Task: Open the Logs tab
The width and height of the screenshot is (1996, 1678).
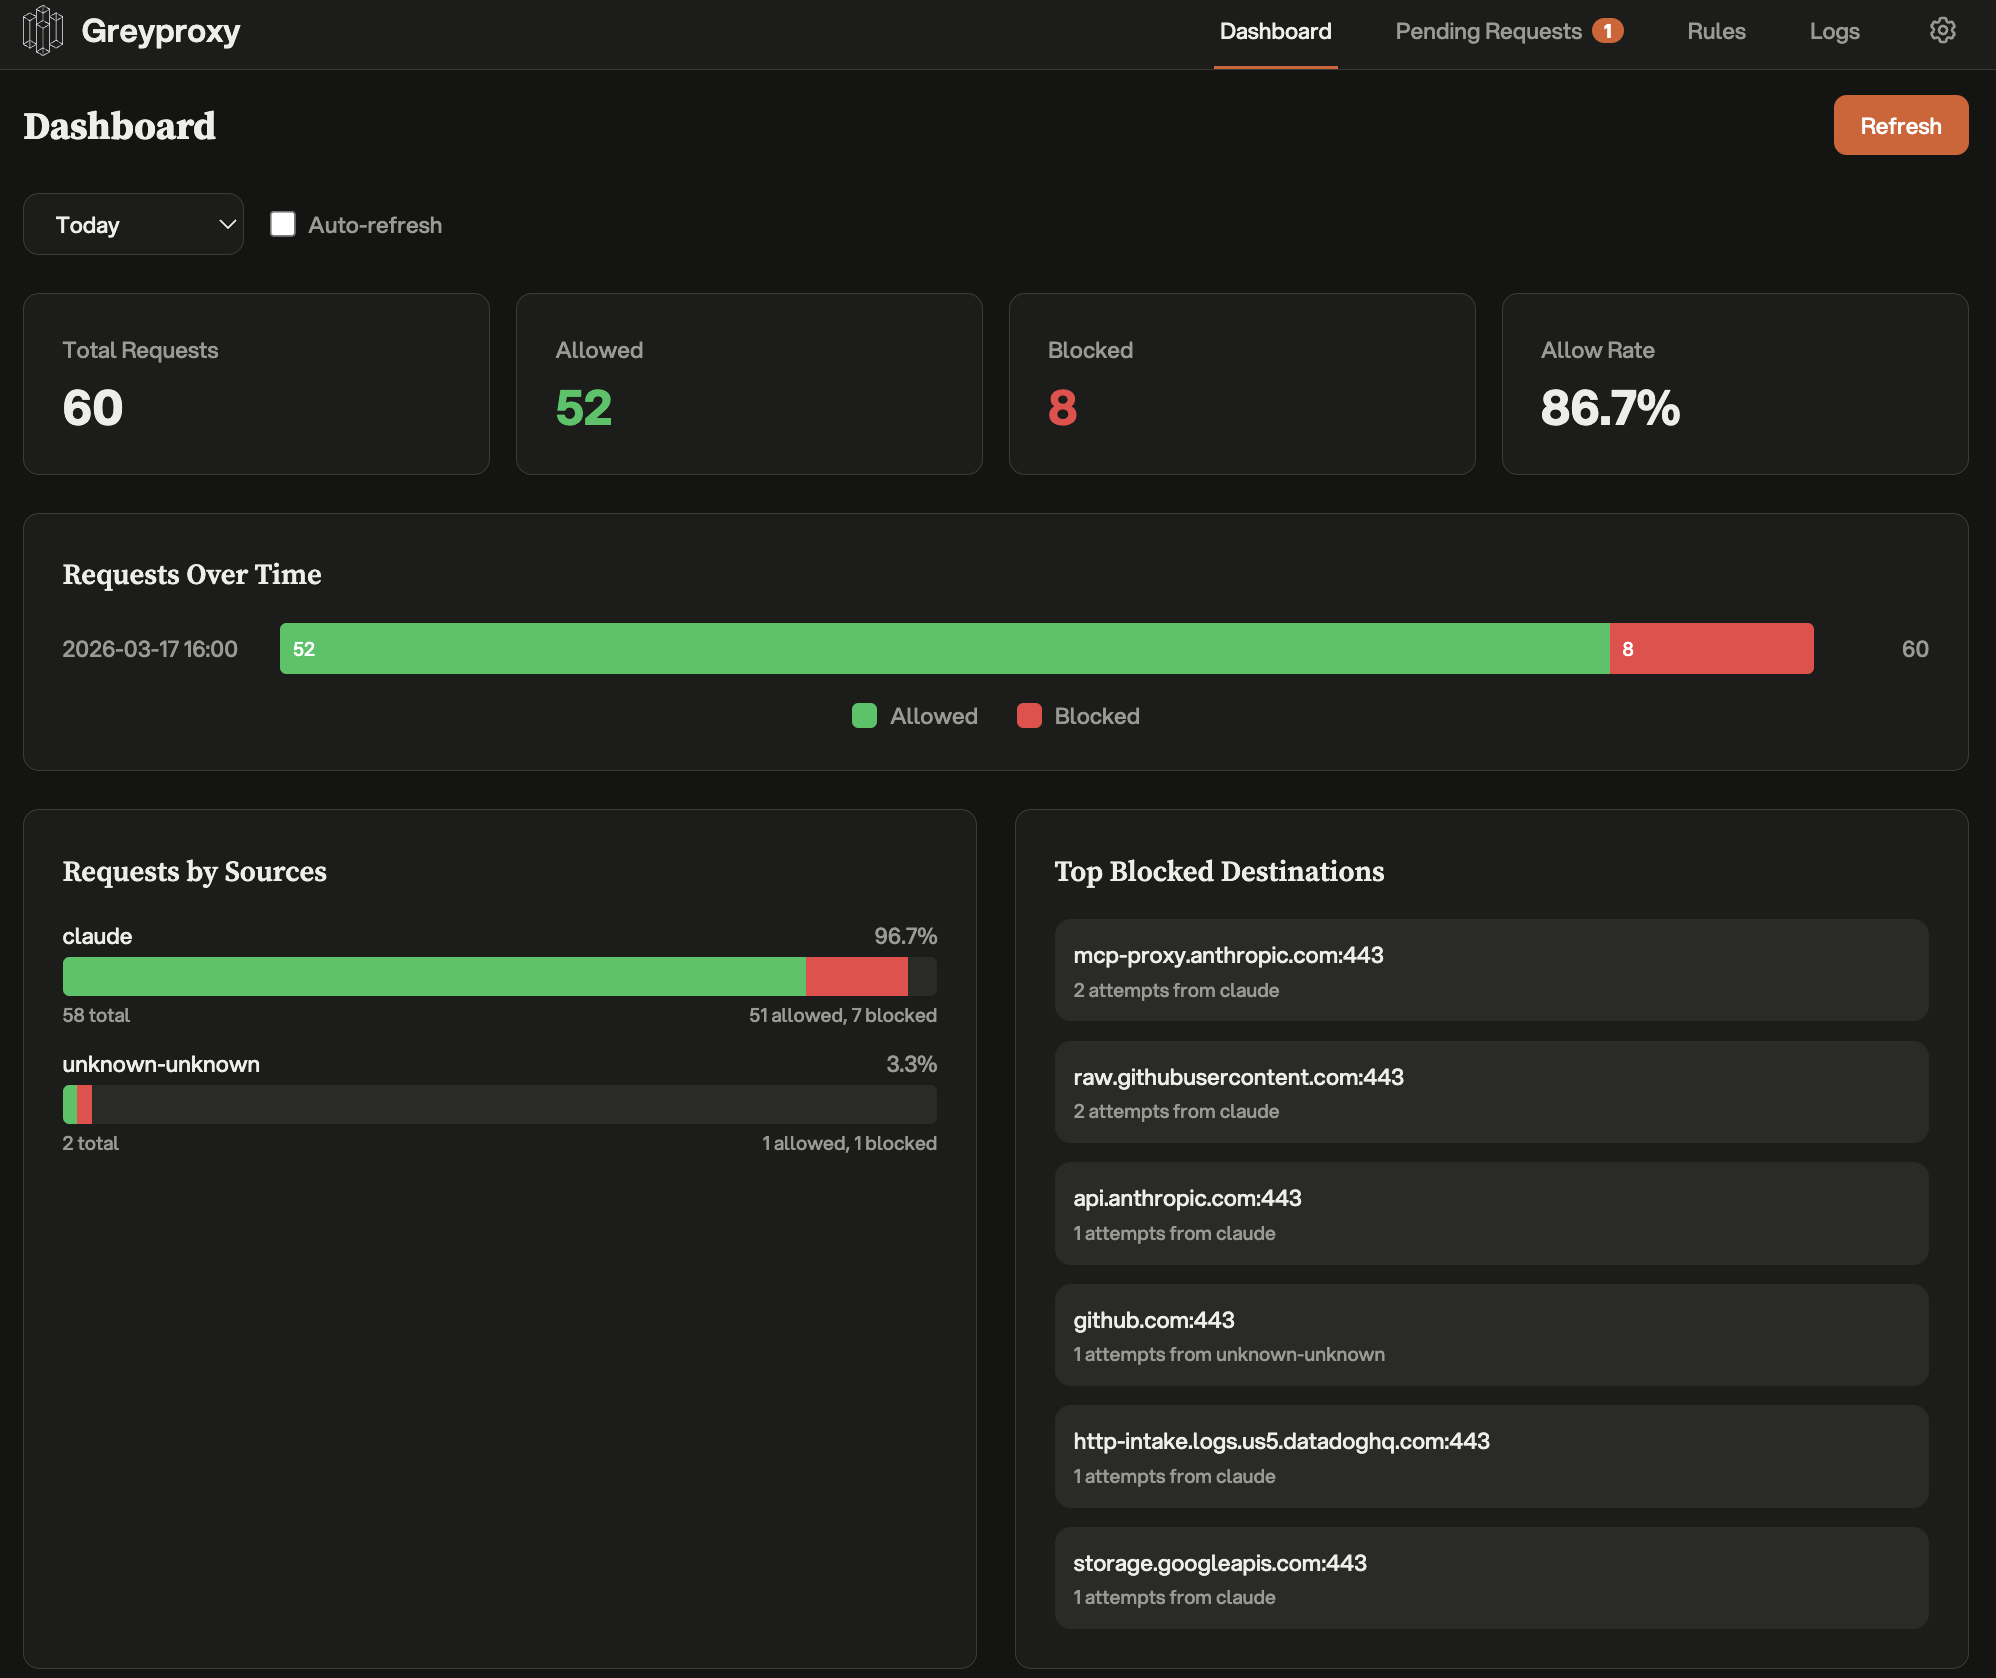Action: point(1834,31)
